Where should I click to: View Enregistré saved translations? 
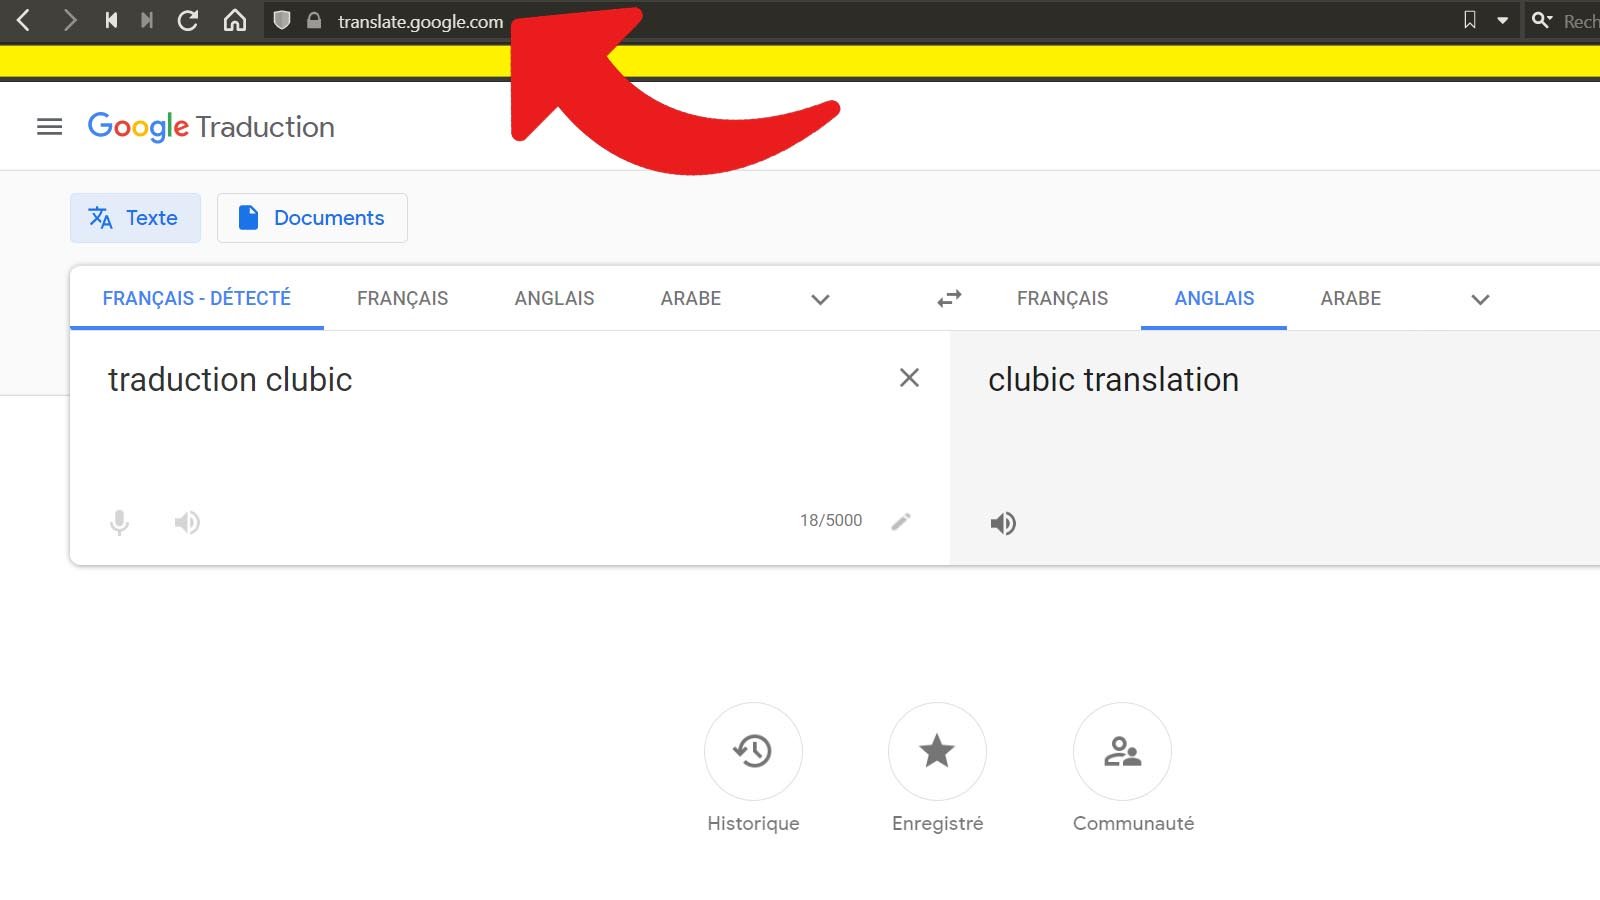click(x=937, y=751)
